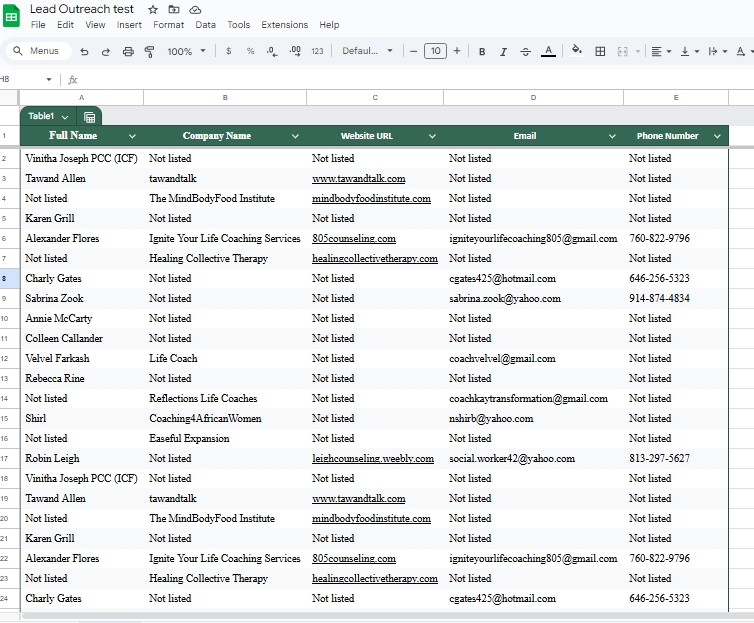Toggle italic formatting

click(x=503, y=51)
